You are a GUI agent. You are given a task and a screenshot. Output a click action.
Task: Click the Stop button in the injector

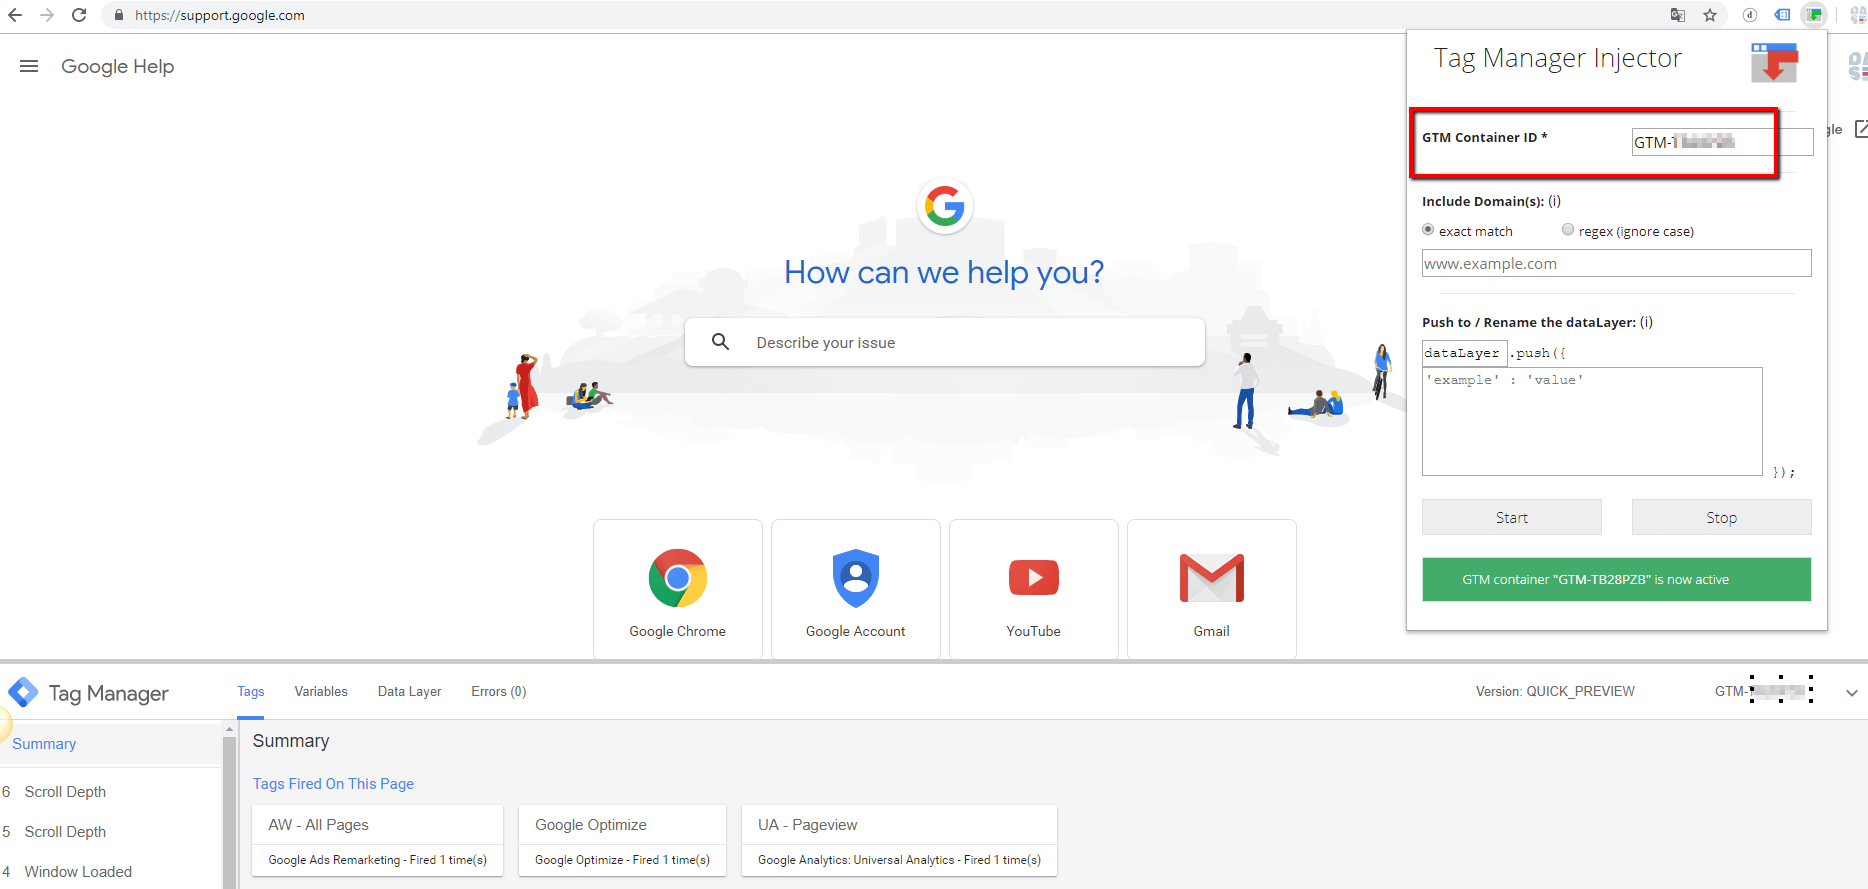click(x=1722, y=517)
